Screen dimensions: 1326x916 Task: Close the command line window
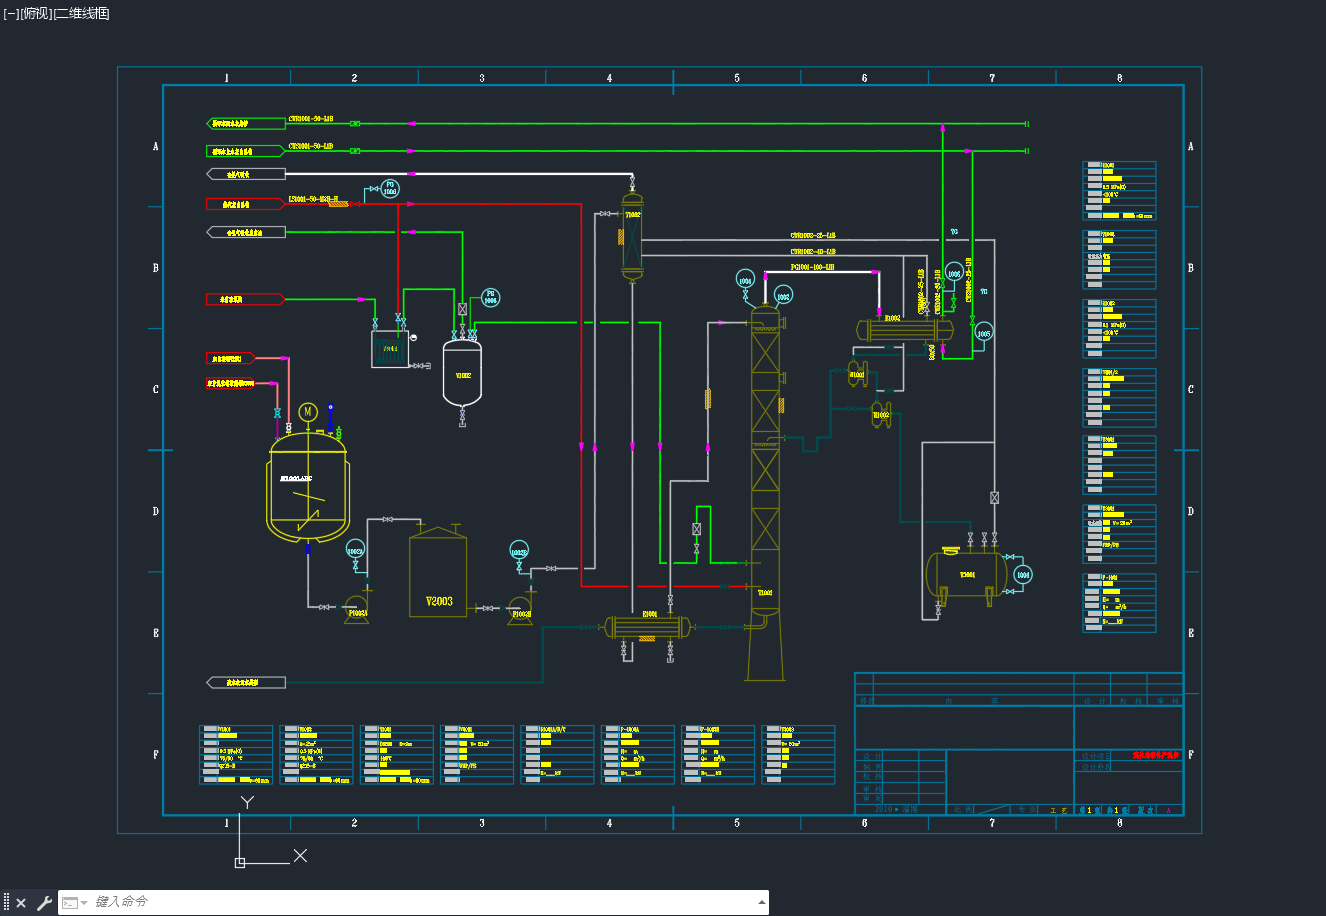click(21, 903)
